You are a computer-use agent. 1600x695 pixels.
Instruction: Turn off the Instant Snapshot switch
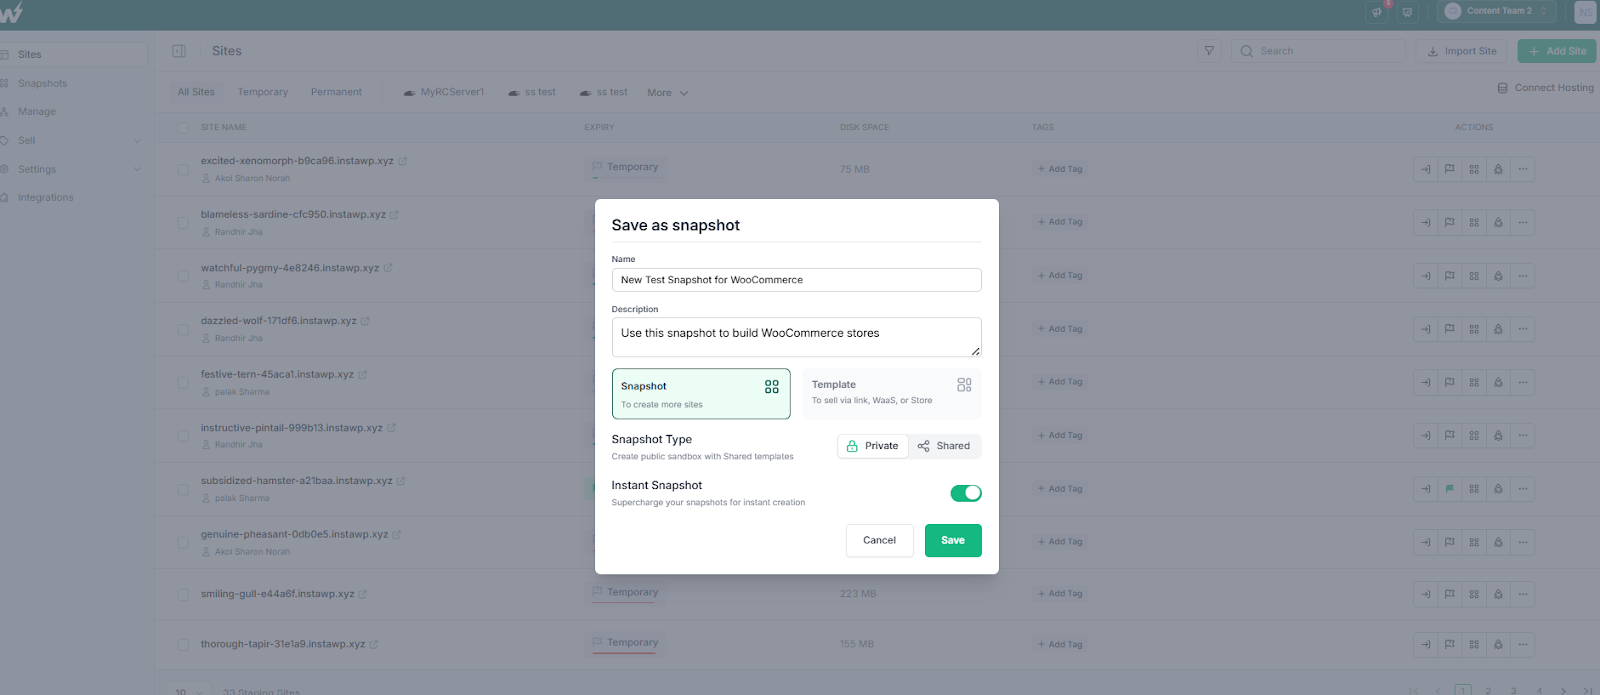[966, 493]
